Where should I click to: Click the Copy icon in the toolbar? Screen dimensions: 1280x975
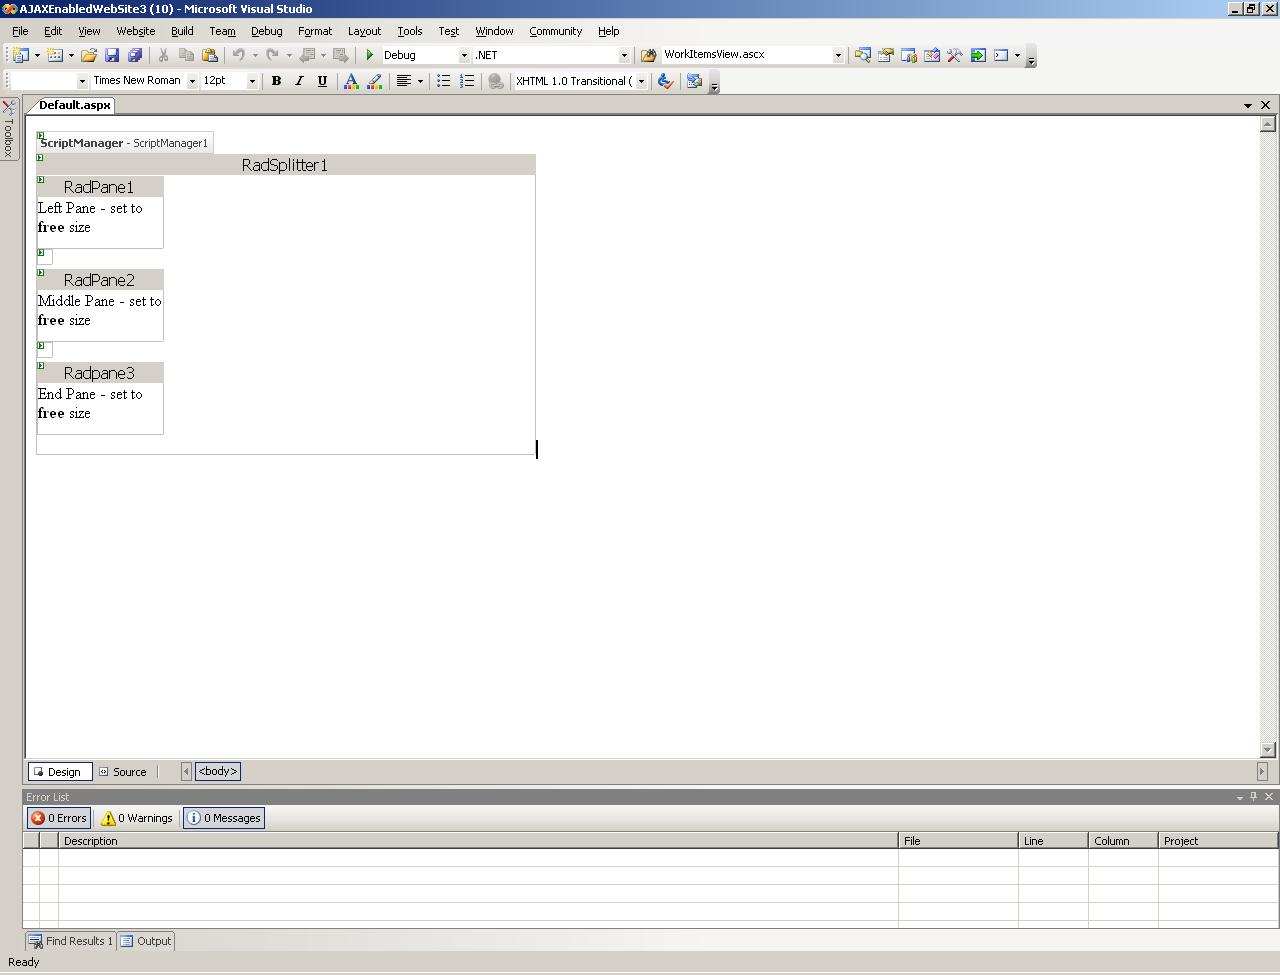186,55
